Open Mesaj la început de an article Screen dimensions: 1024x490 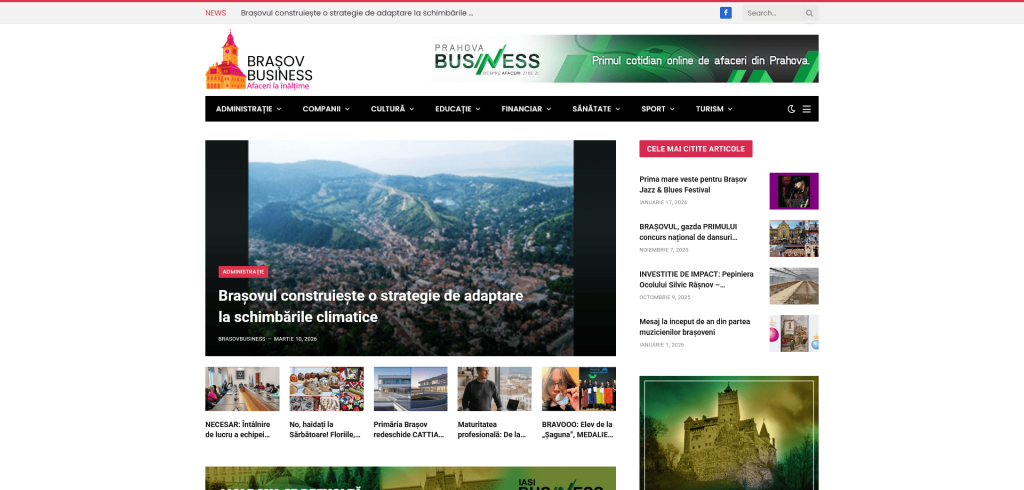695,327
